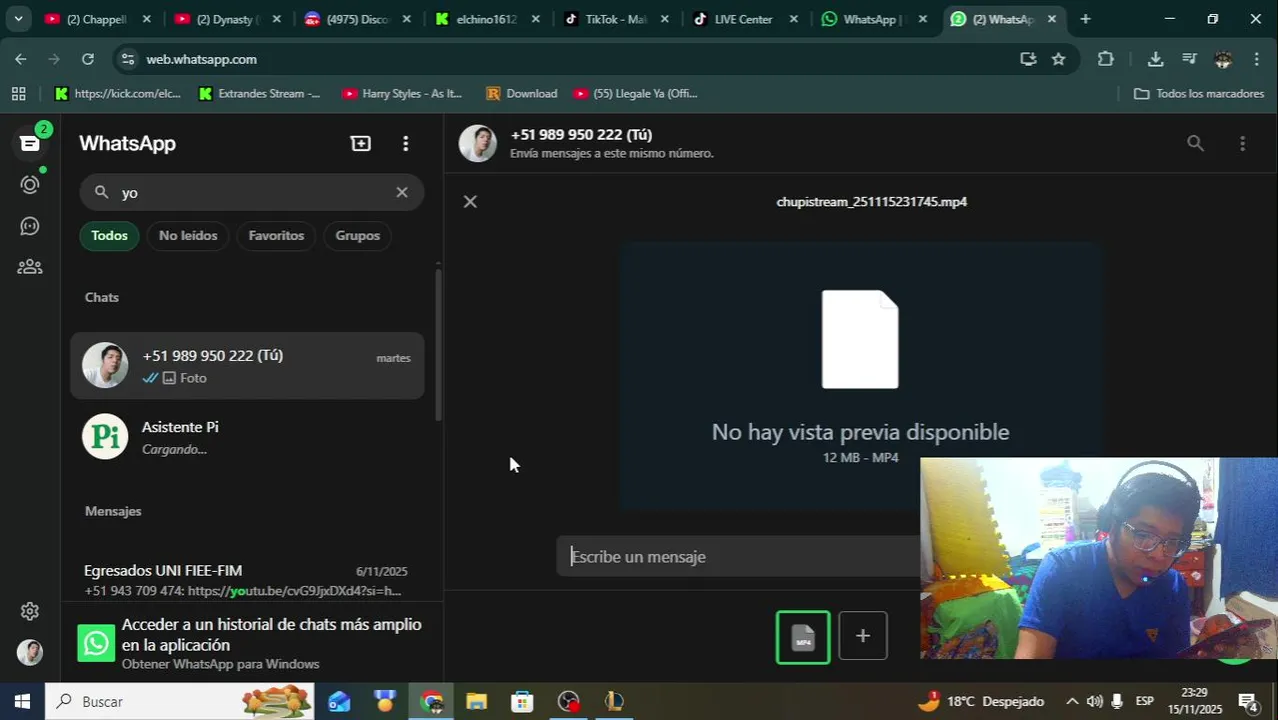This screenshot has height=720, width=1278.
Task: Open own profile picture in sidebar
Action: pos(30,652)
